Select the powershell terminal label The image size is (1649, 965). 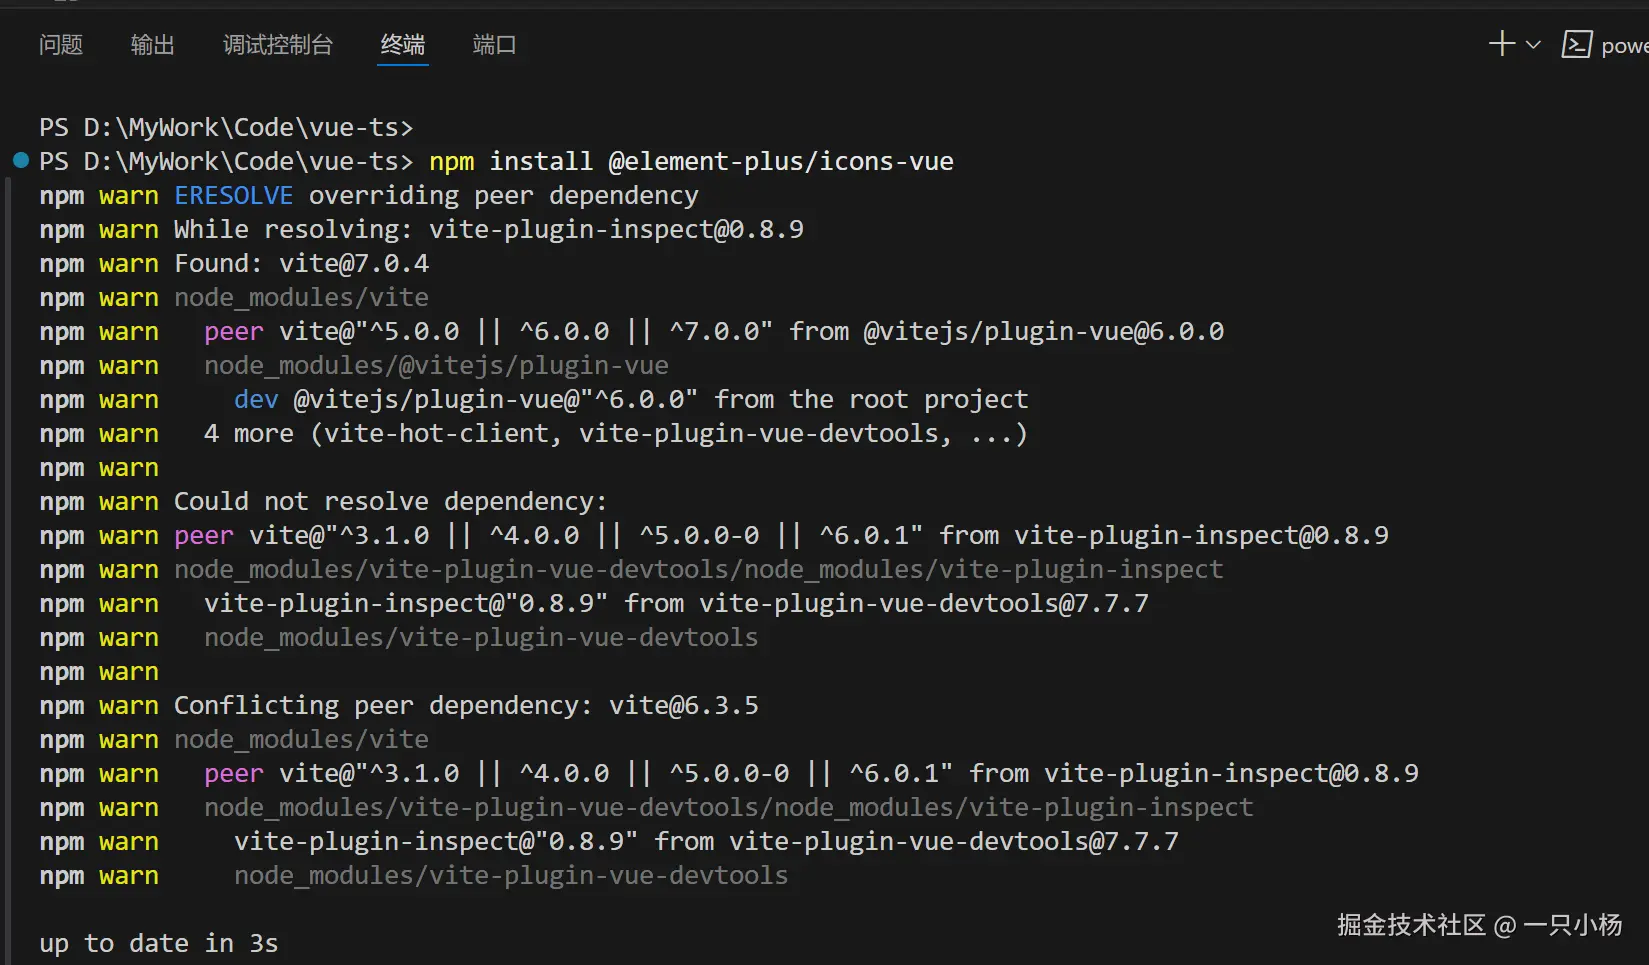[1624, 46]
